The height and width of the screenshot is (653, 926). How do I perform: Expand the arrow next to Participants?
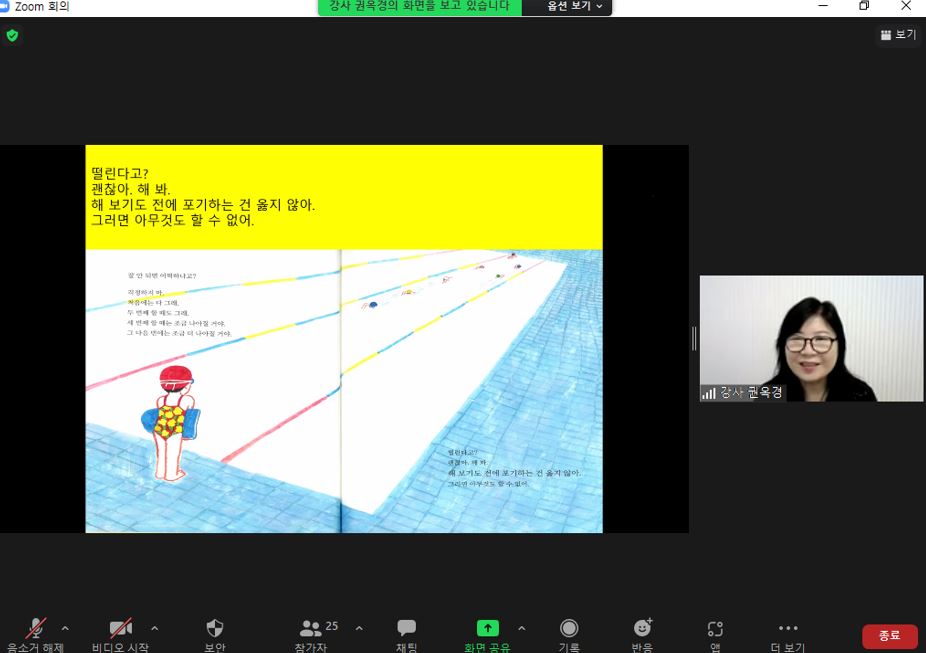[x=359, y=628]
